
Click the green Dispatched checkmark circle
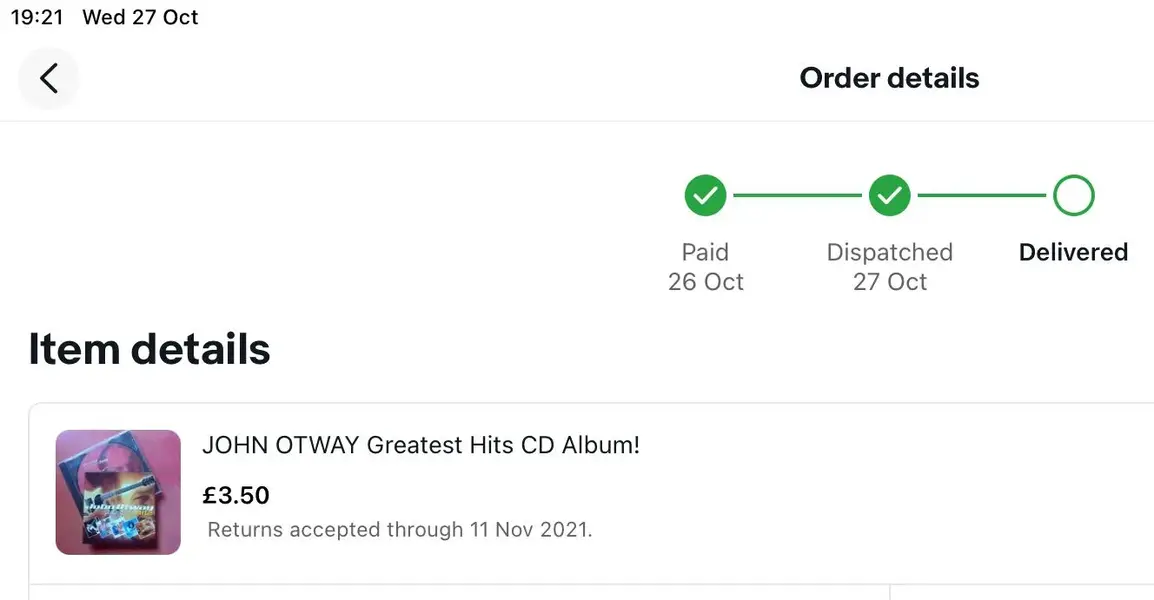889,195
